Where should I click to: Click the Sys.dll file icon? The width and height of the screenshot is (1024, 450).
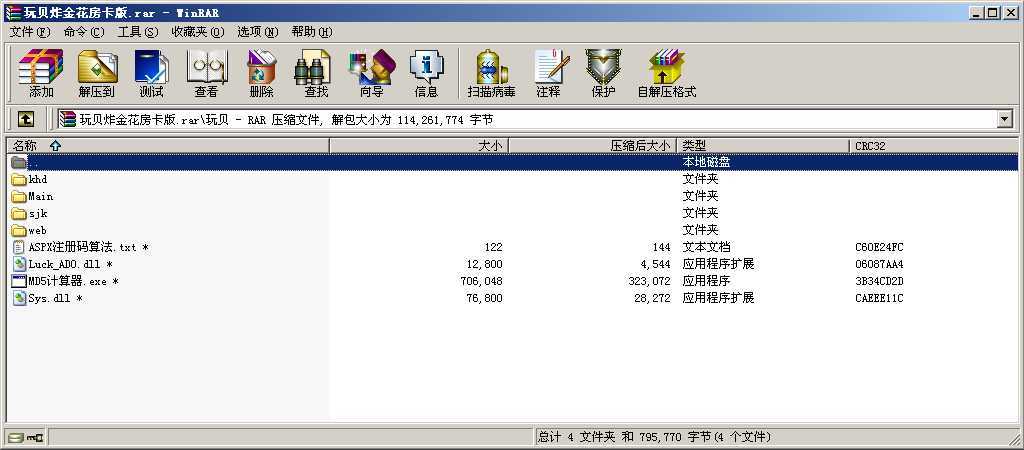[19, 298]
